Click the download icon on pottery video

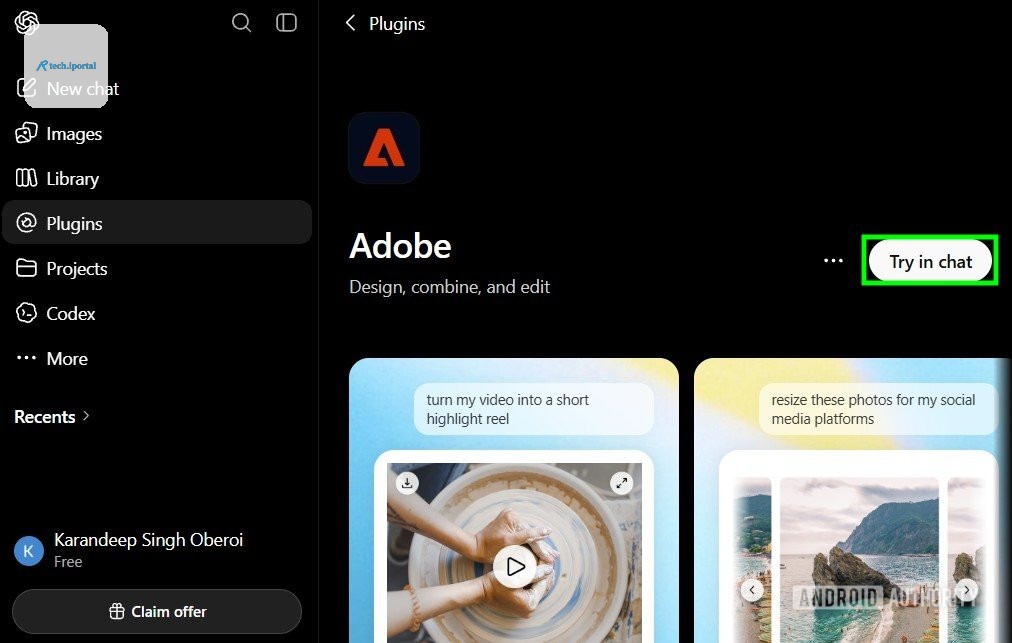coord(407,483)
